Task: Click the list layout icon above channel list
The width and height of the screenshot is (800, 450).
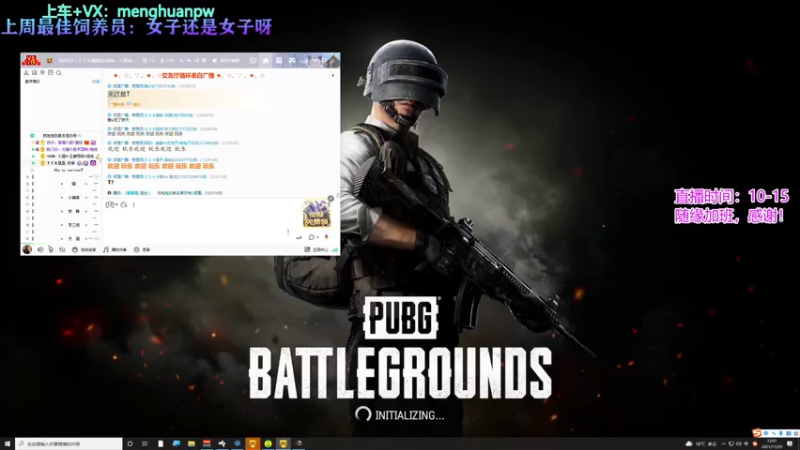Action: tap(51, 73)
